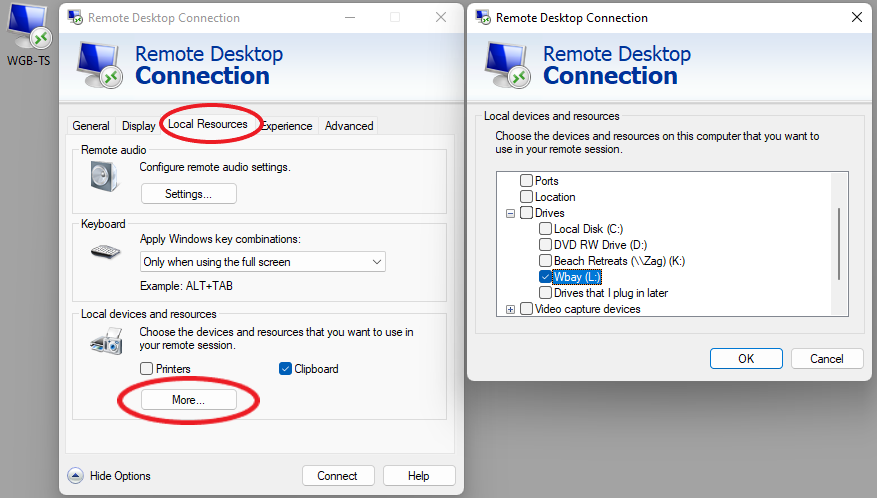Viewport: 877px width, 498px height.
Task: Confirm with the OK button
Action: [x=746, y=359]
